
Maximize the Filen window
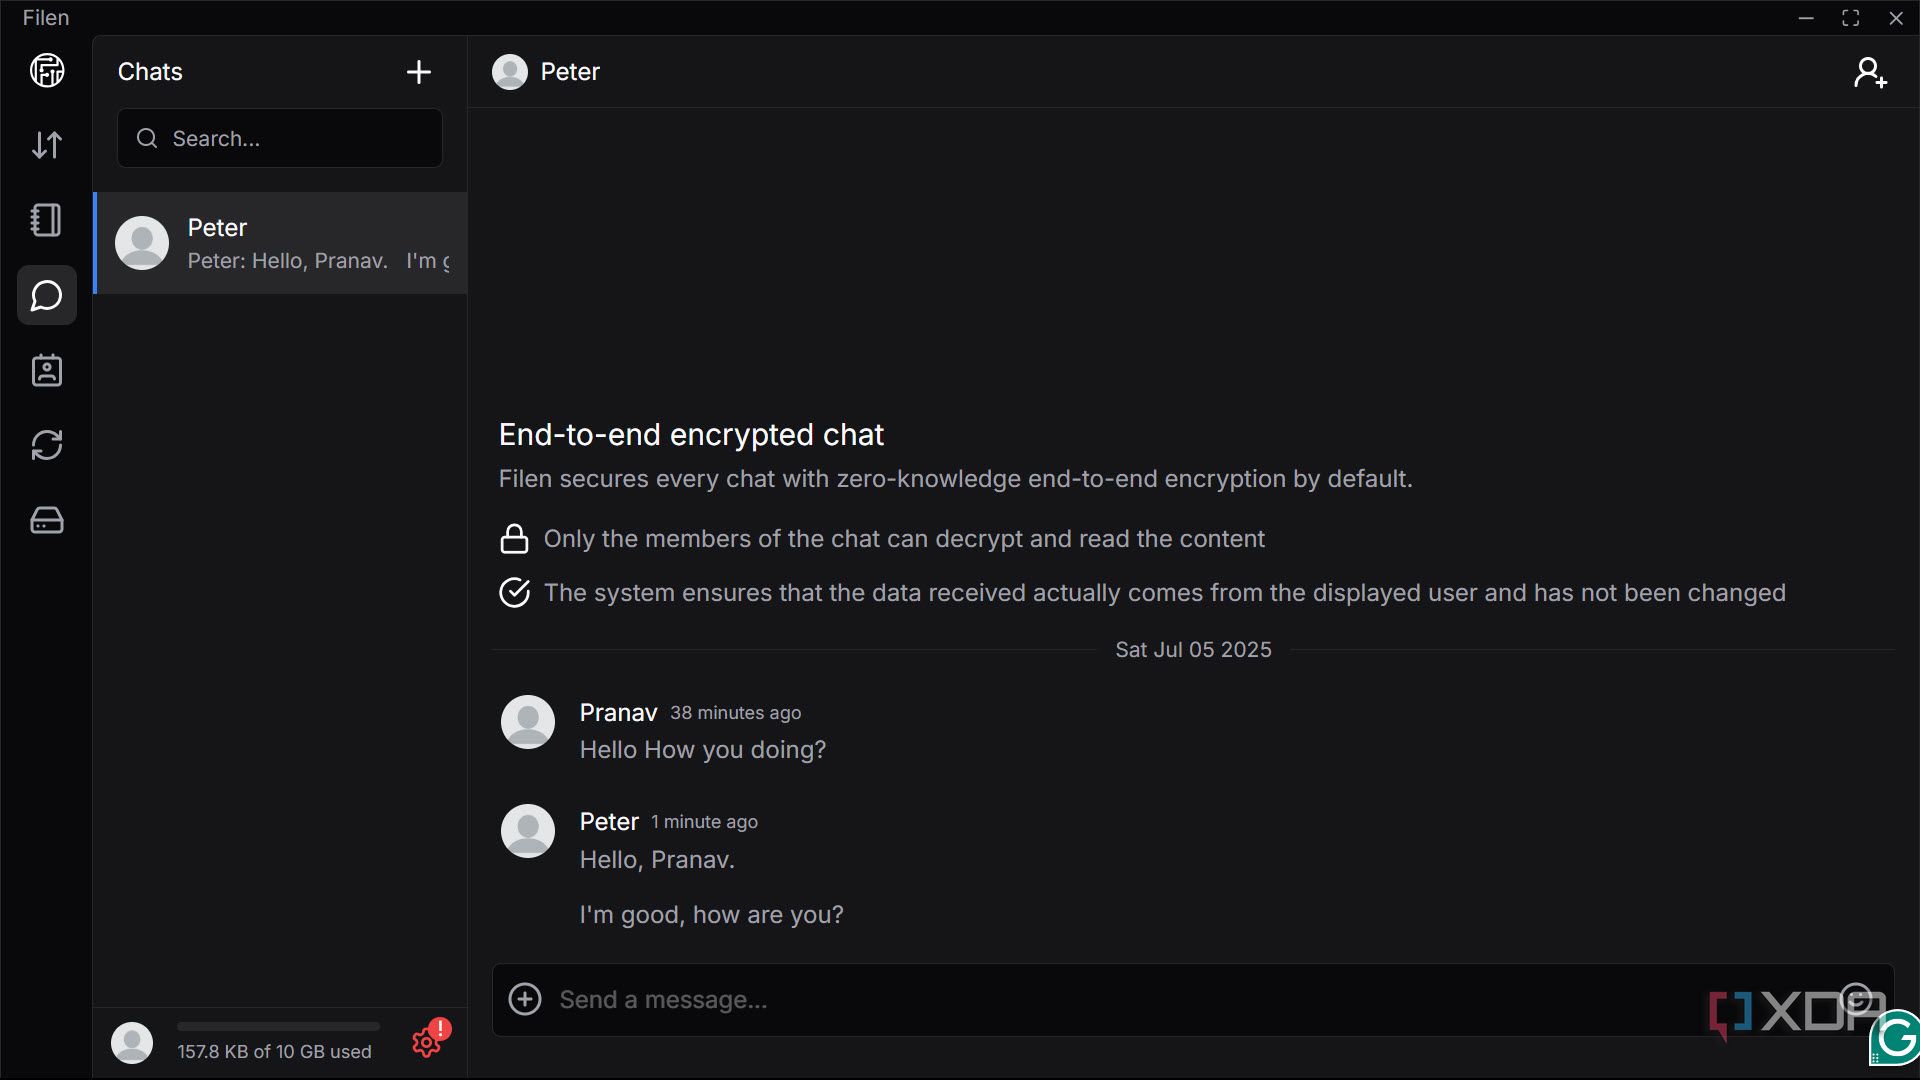click(1851, 18)
